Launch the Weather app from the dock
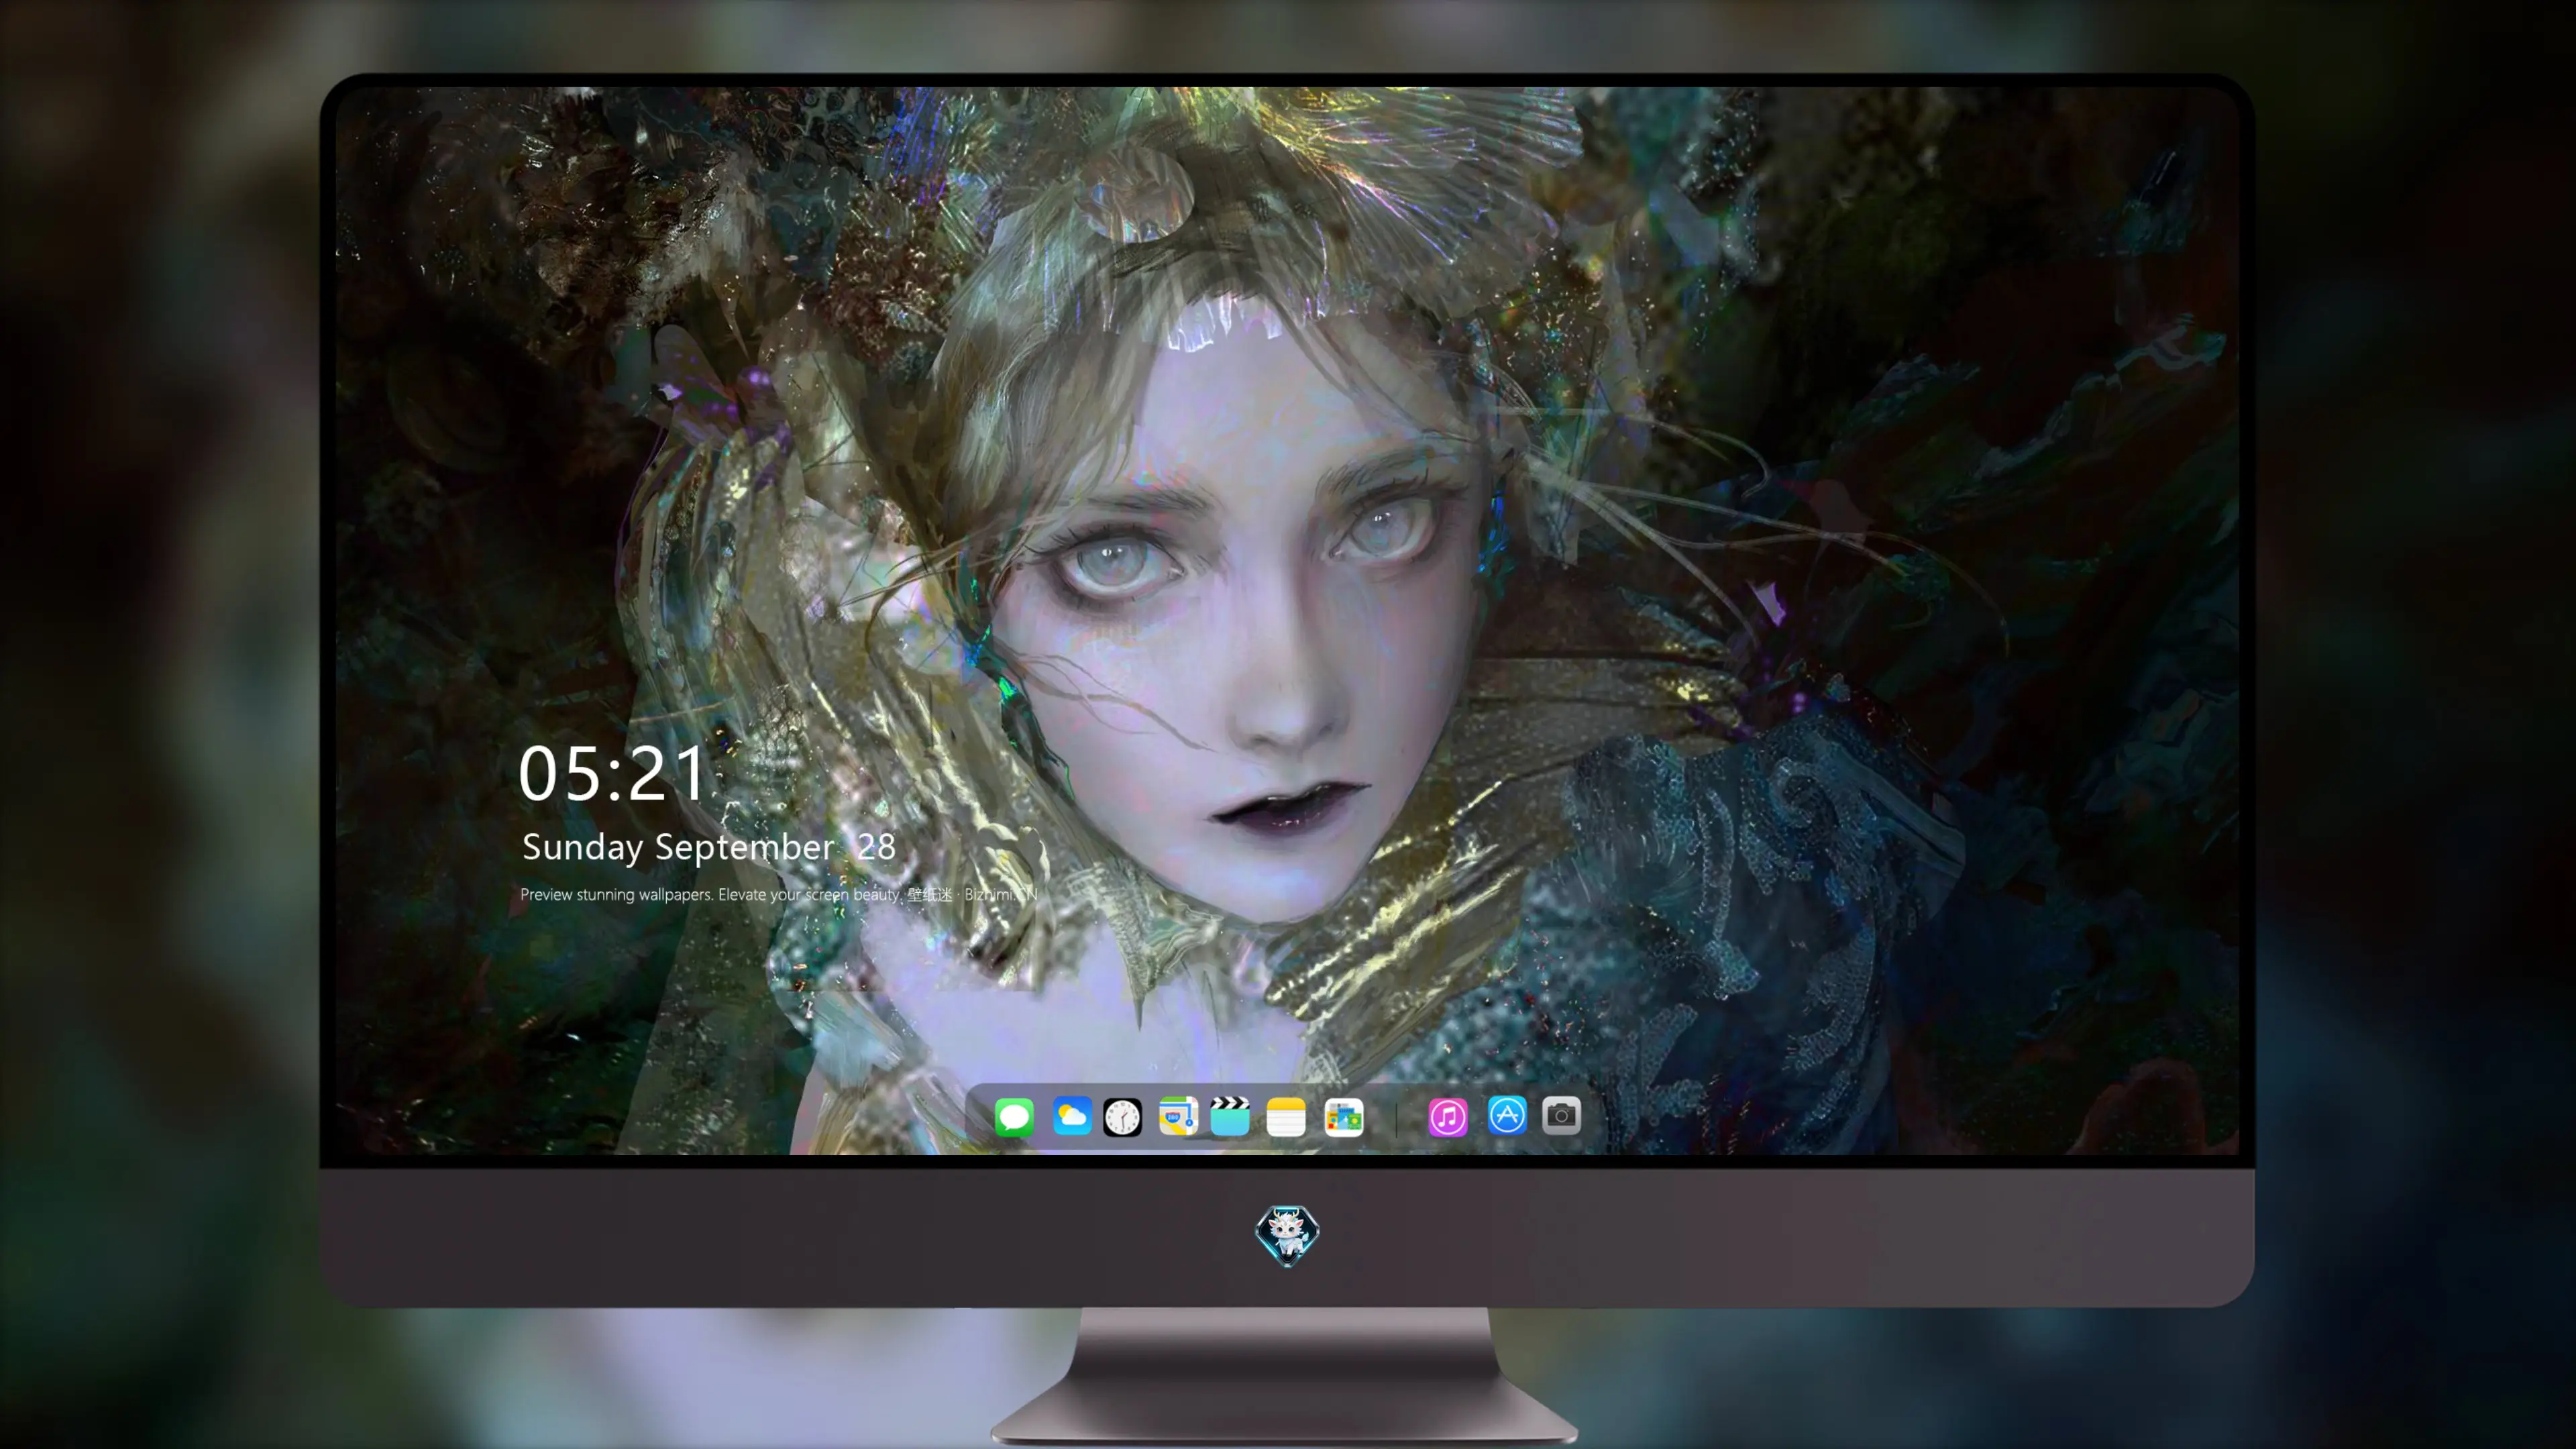This screenshot has height=1449, width=2576. click(x=1072, y=1116)
